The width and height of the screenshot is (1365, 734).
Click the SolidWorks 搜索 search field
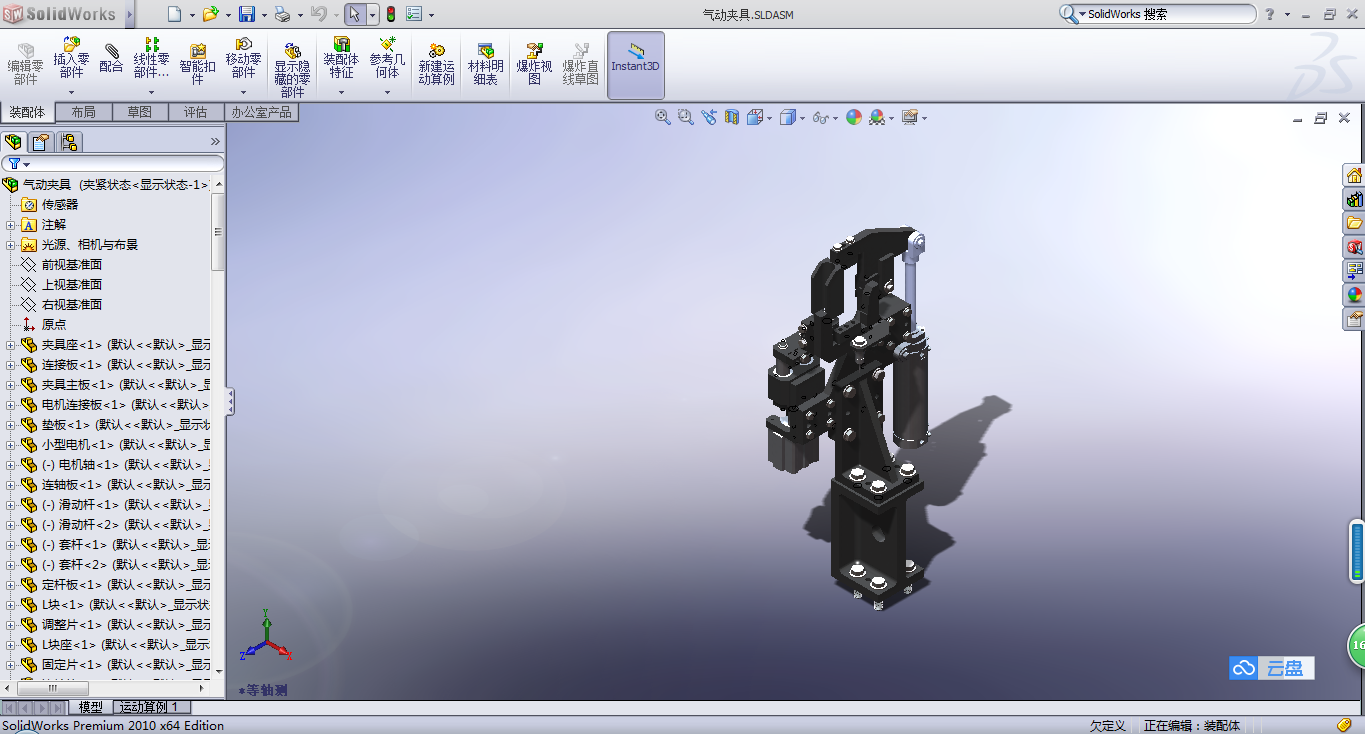[1169, 14]
